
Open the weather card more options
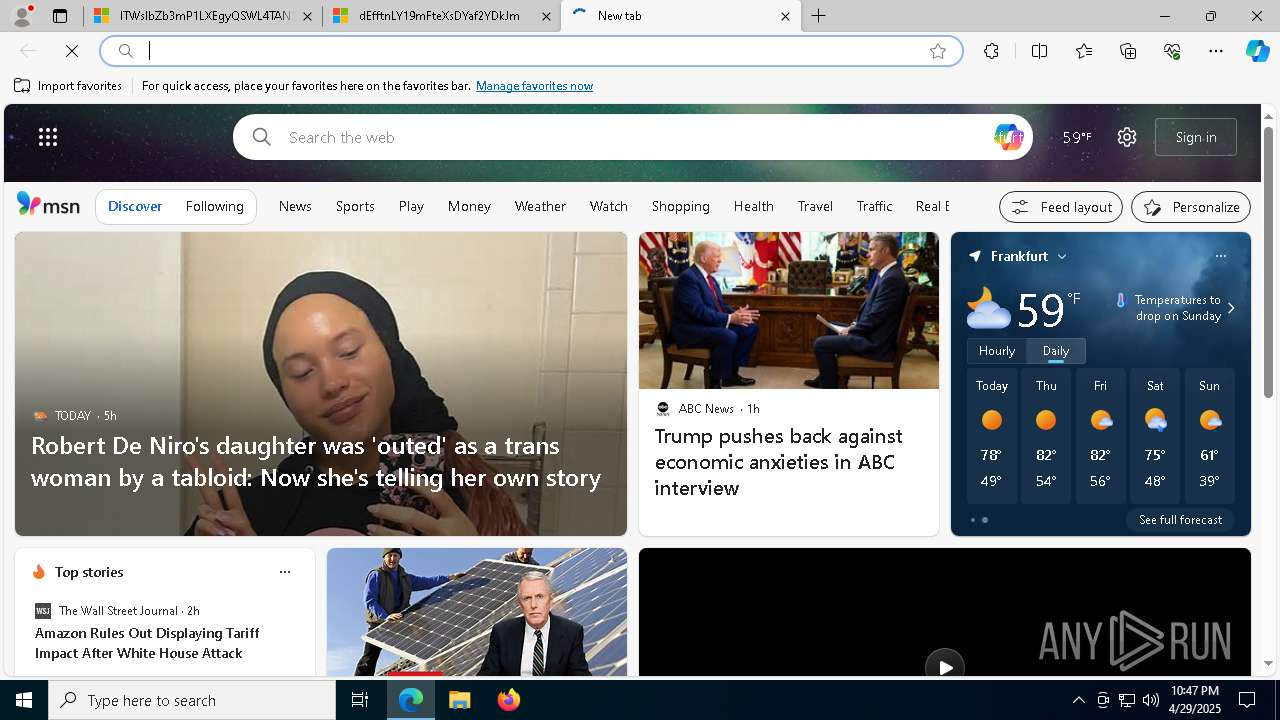tap(1221, 256)
